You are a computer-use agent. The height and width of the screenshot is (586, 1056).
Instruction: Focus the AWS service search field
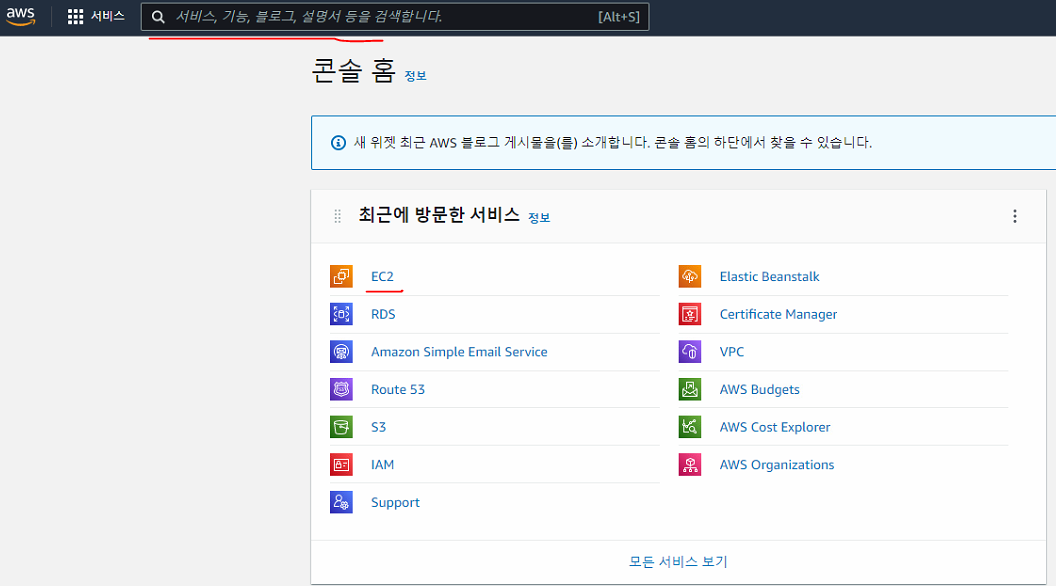[x=395, y=17]
